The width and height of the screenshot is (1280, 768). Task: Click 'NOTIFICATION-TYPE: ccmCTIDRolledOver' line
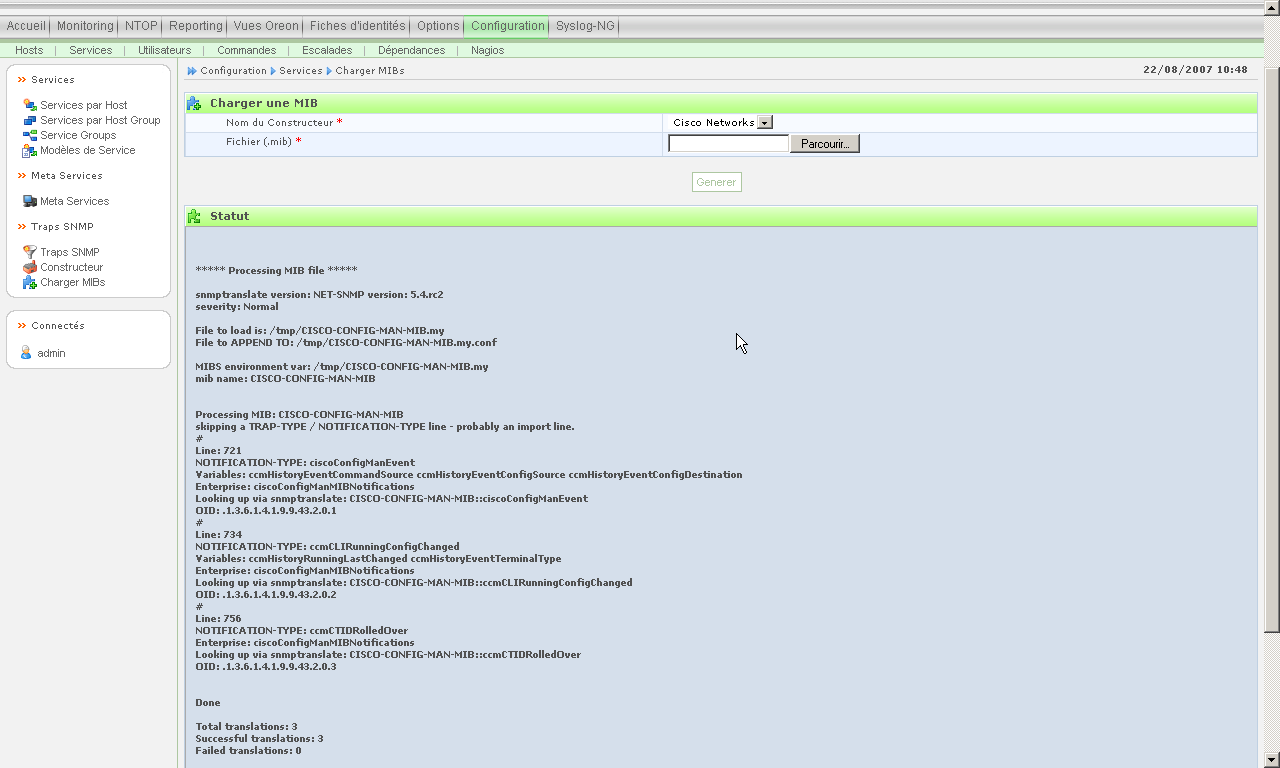tap(301, 631)
